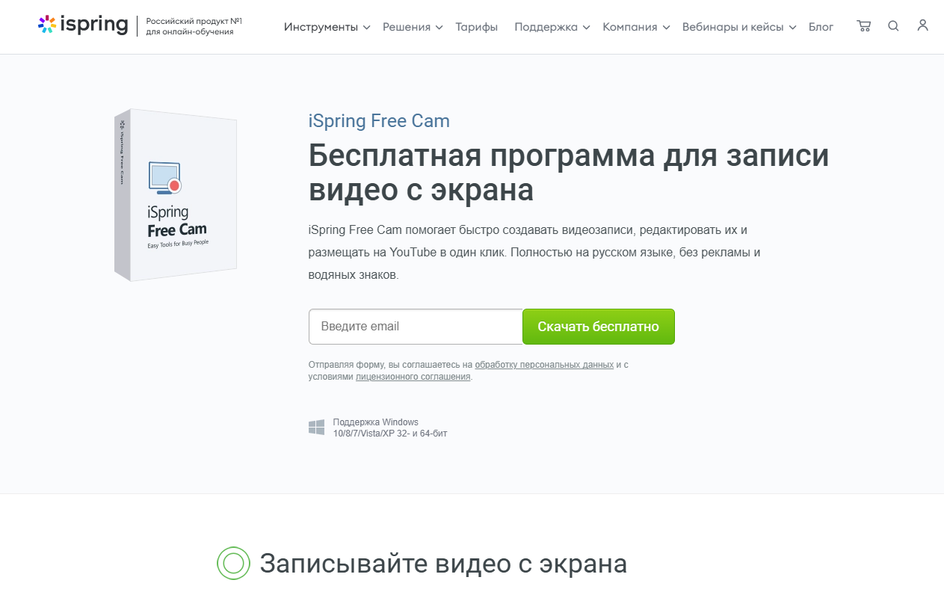The width and height of the screenshot is (944, 592).
Task: Click the Российский продукт №1 tagline
Action: click(x=194, y=26)
